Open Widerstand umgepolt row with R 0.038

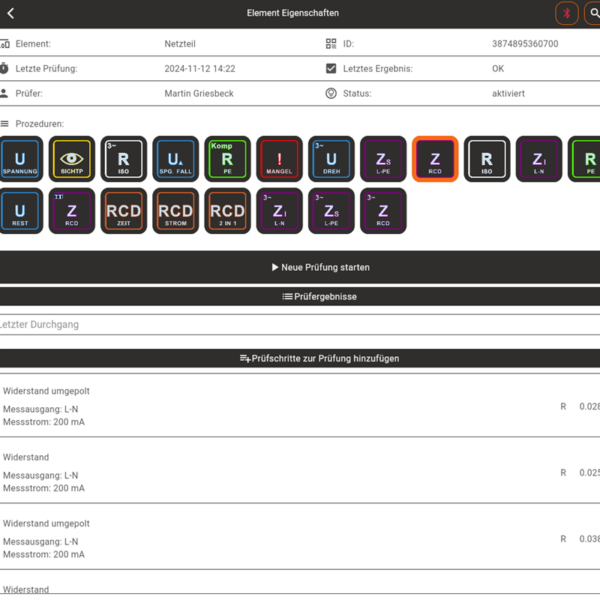pos(300,538)
